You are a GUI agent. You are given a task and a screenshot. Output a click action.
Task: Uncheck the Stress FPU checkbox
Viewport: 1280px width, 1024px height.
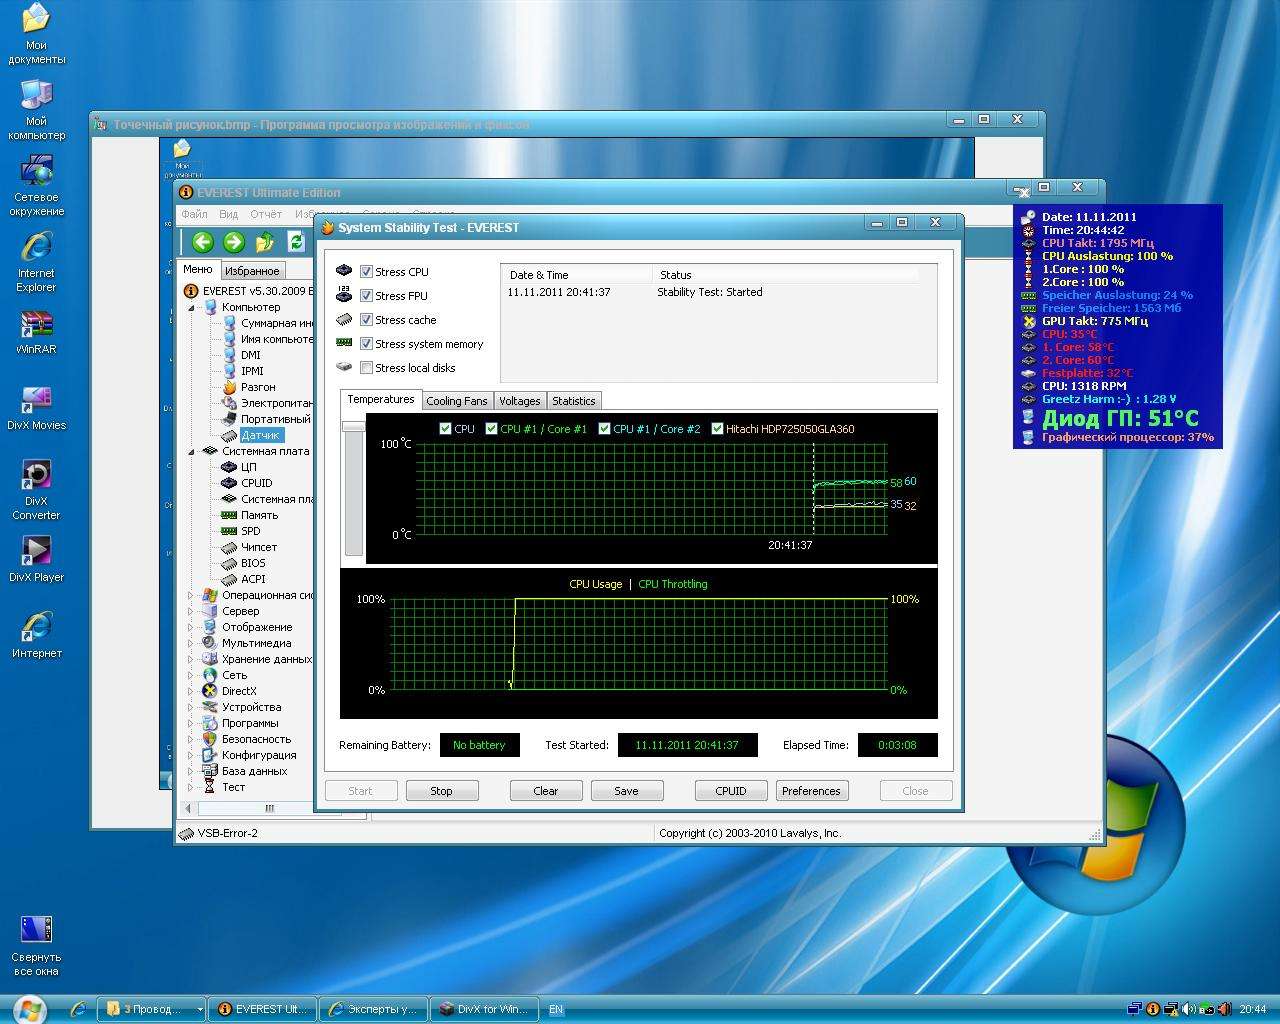point(366,296)
